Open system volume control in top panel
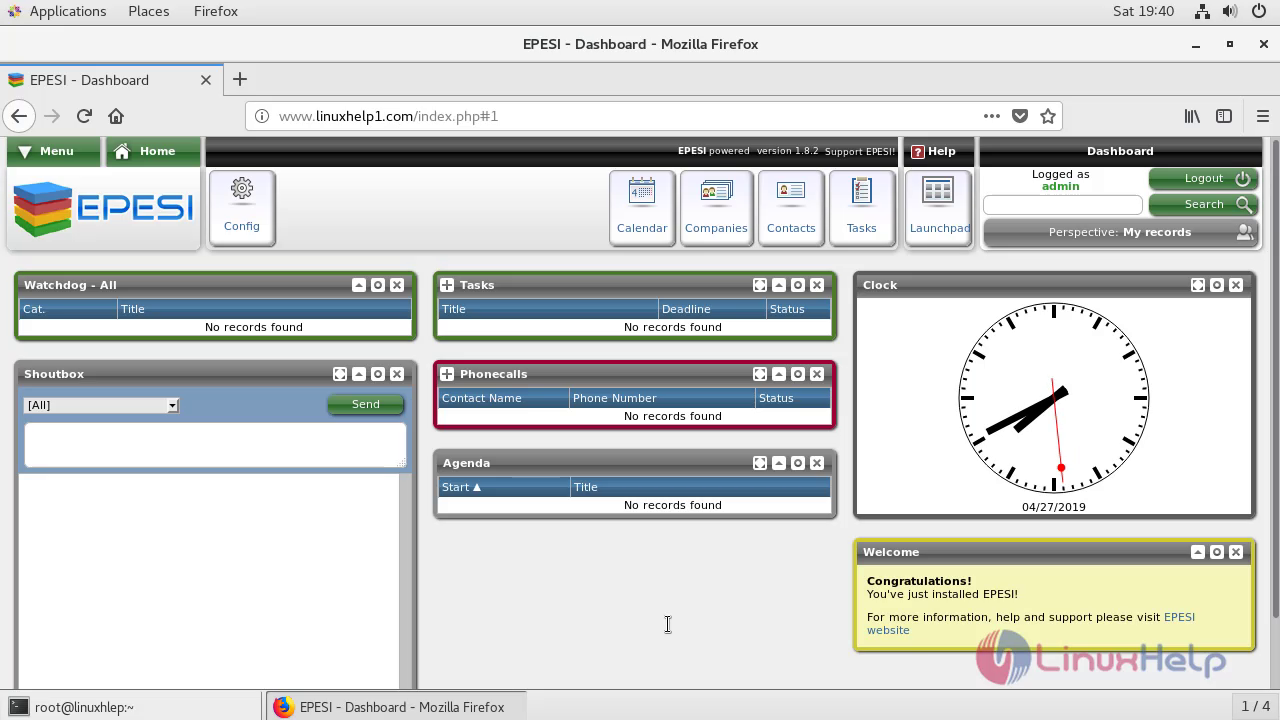Viewport: 1280px width, 720px height. tap(1231, 11)
